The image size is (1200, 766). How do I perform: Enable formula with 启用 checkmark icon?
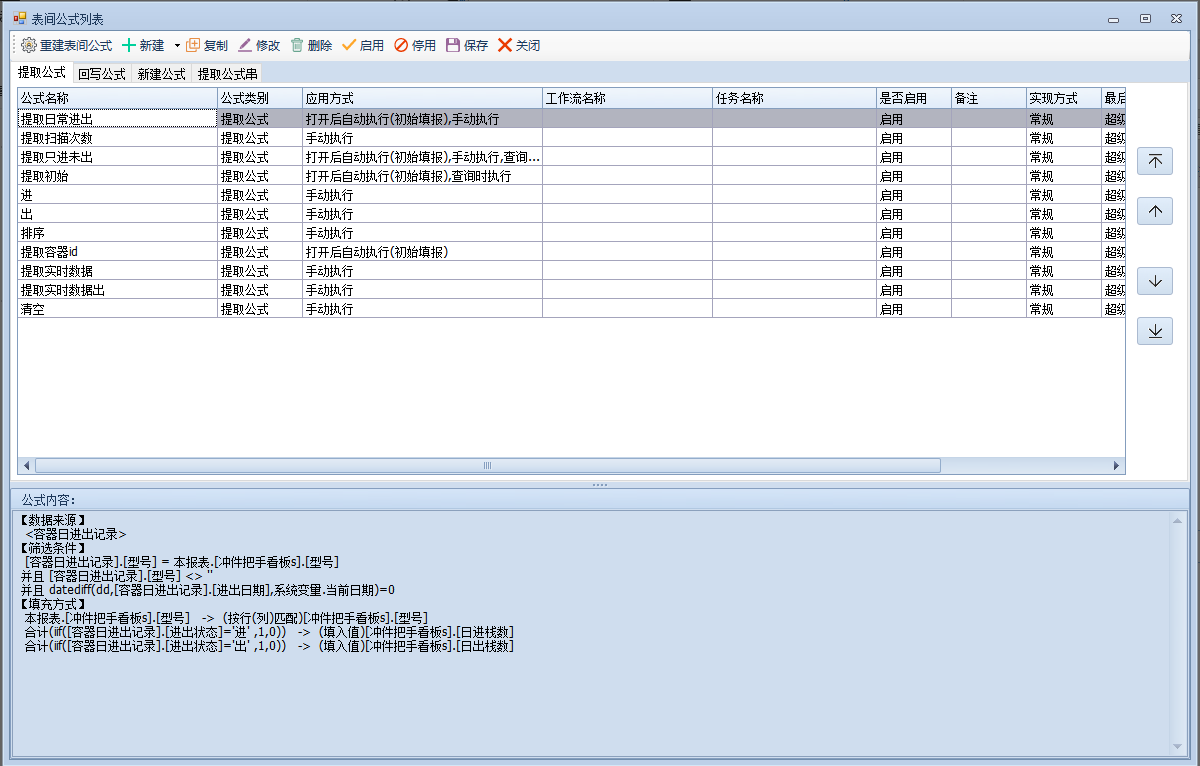[x=349, y=45]
